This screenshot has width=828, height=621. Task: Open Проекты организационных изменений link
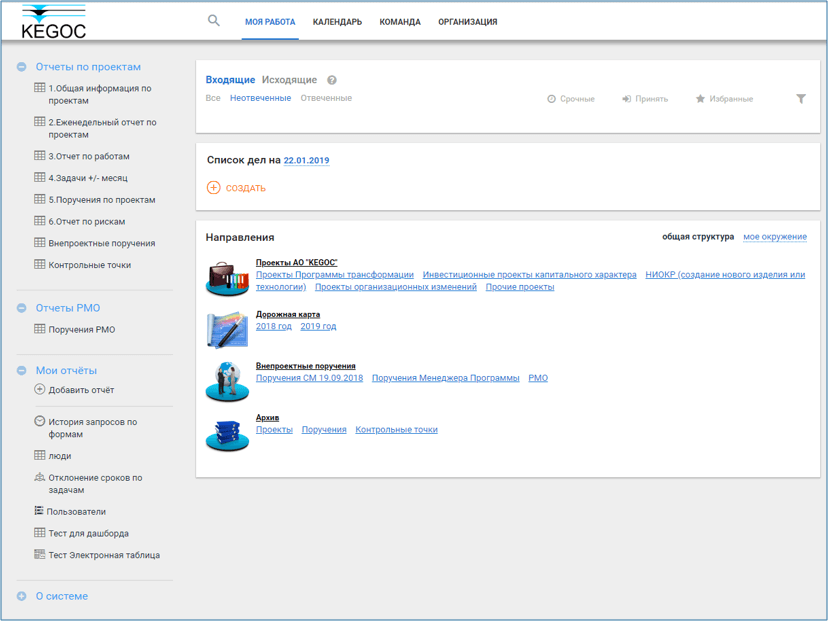pyautogui.click(x=396, y=287)
